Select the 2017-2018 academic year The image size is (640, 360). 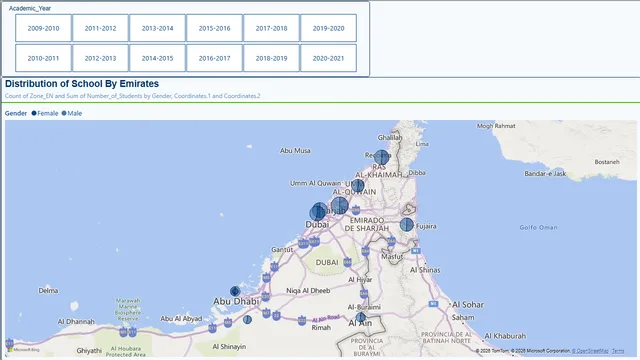click(271, 28)
